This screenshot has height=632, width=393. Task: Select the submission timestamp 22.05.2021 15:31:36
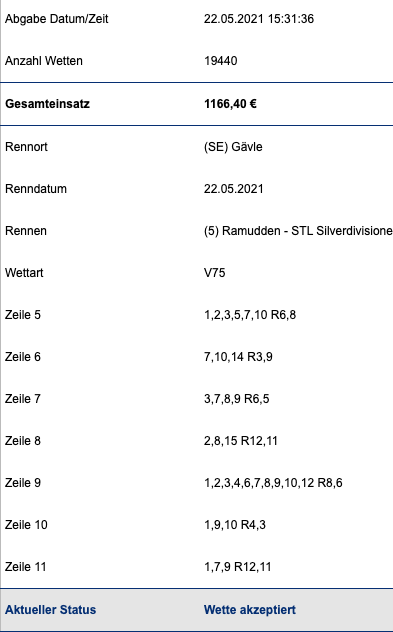(259, 19)
